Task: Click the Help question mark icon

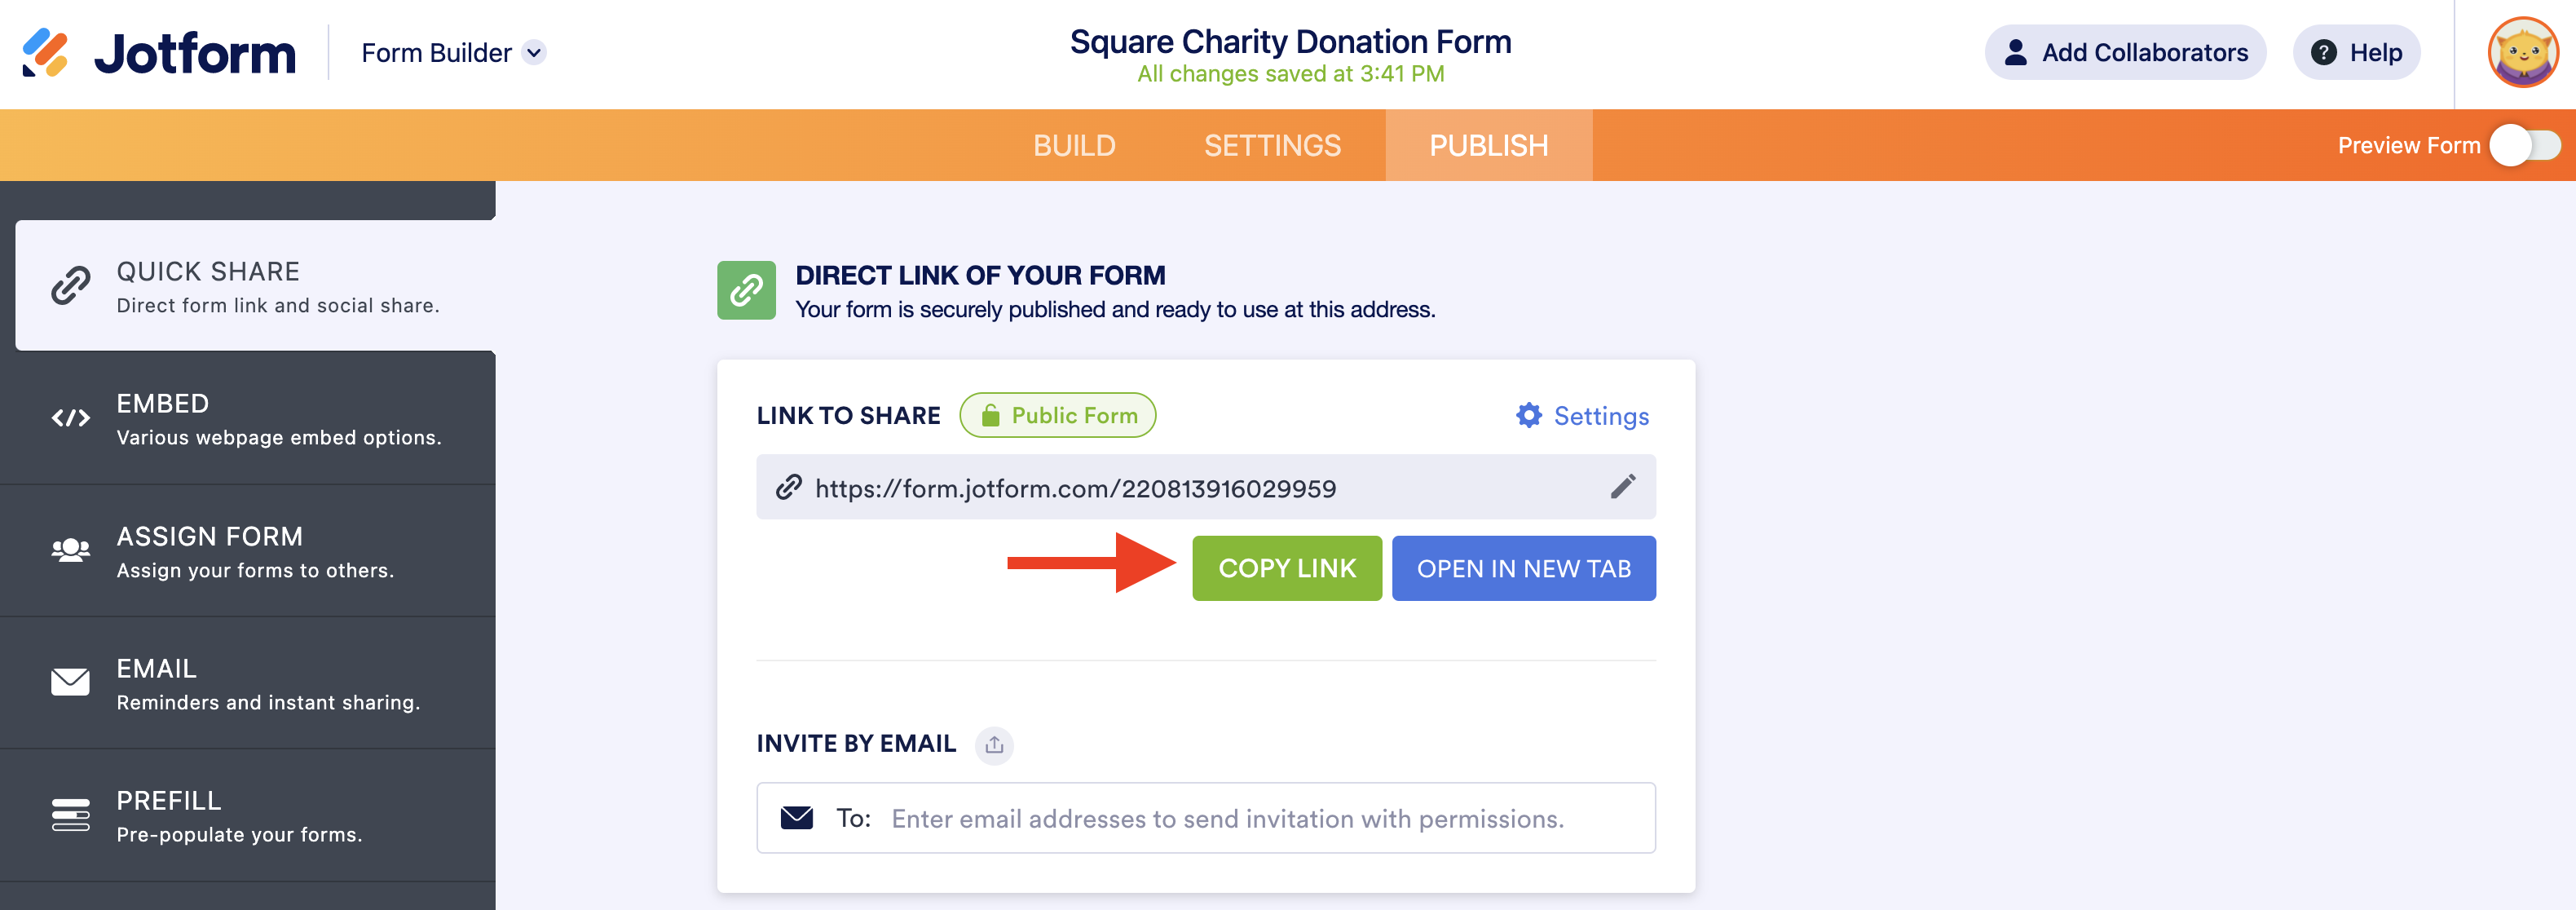Action: coord(2324,53)
